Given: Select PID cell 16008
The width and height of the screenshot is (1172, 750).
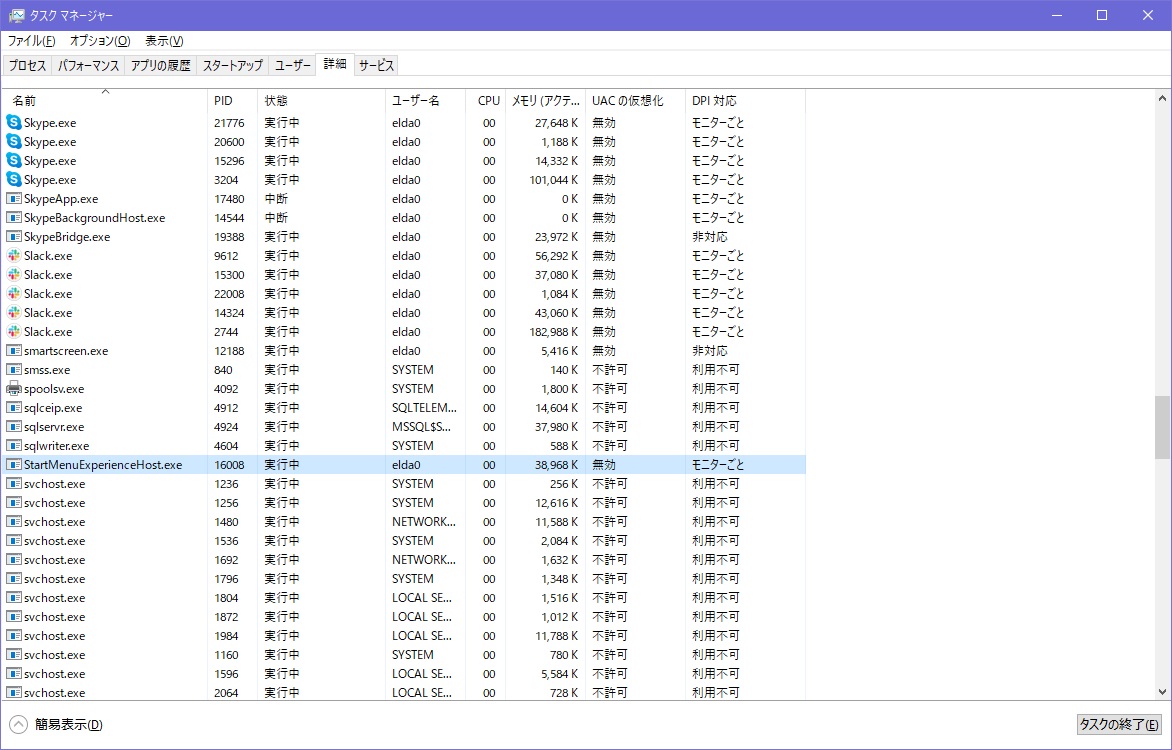Looking at the screenshot, I should [x=229, y=464].
